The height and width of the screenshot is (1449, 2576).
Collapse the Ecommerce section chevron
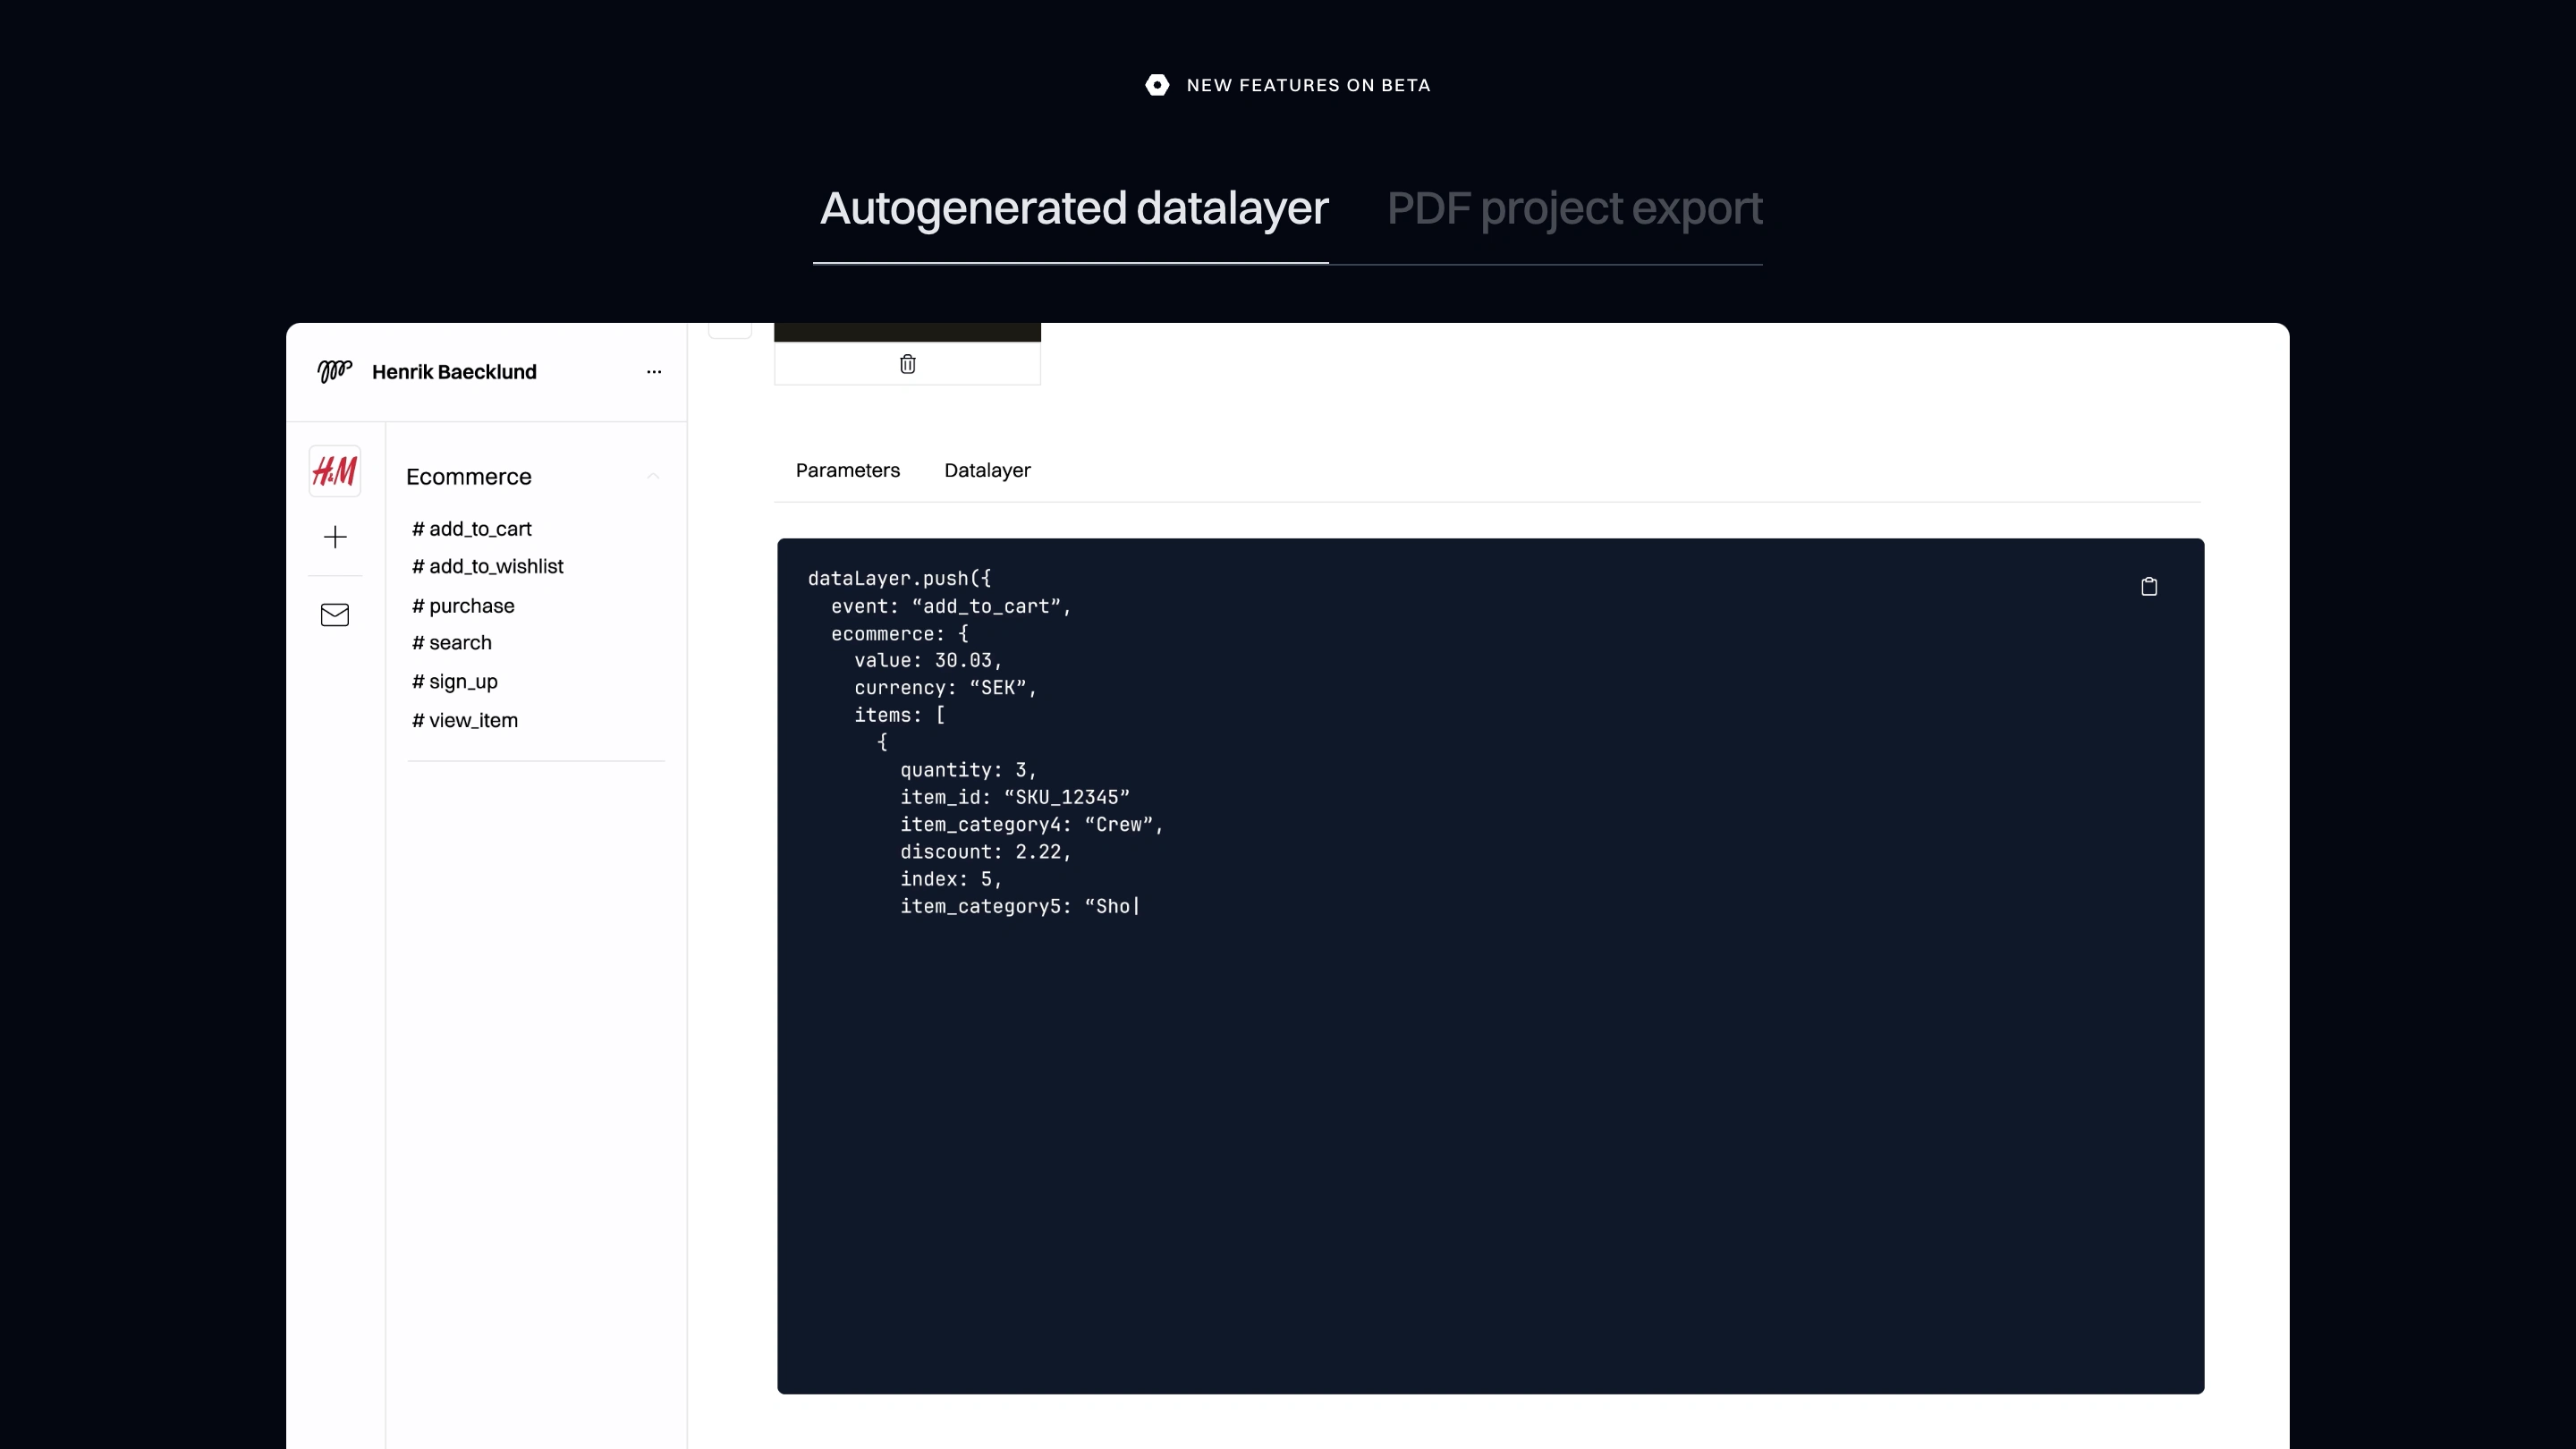click(653, 476)
